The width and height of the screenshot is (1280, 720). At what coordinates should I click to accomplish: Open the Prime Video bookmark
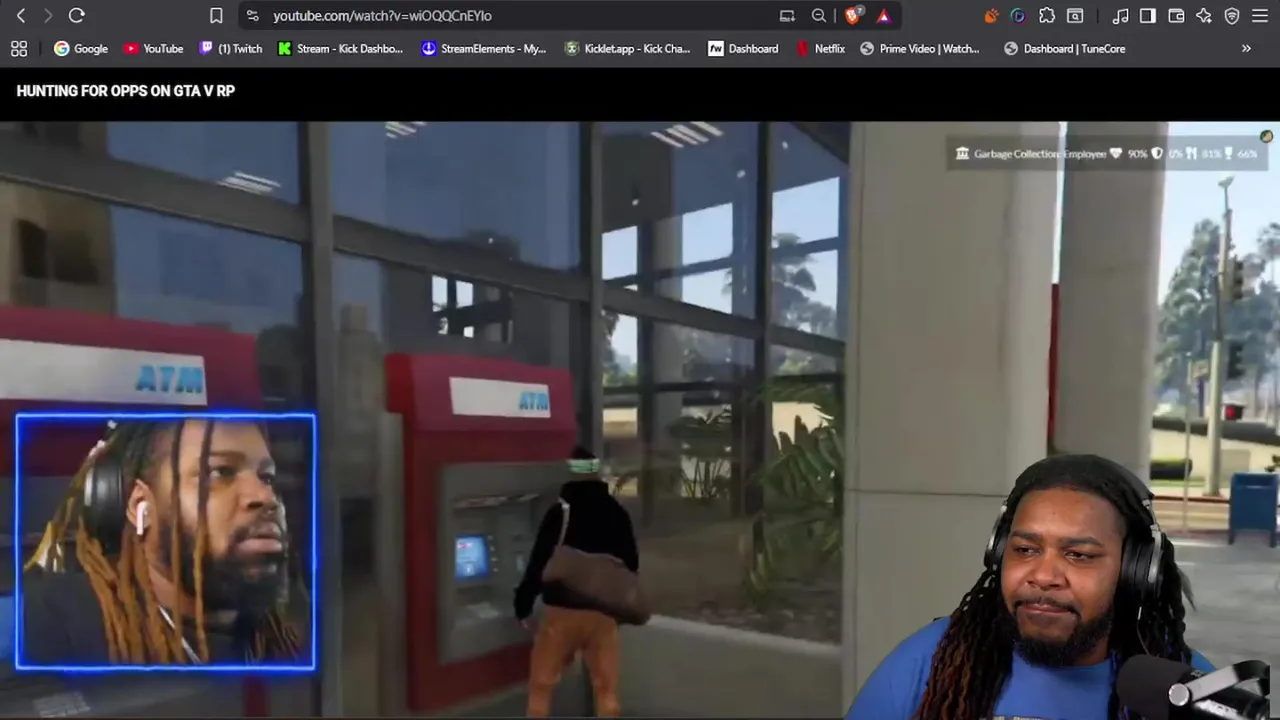click(920, 48)
